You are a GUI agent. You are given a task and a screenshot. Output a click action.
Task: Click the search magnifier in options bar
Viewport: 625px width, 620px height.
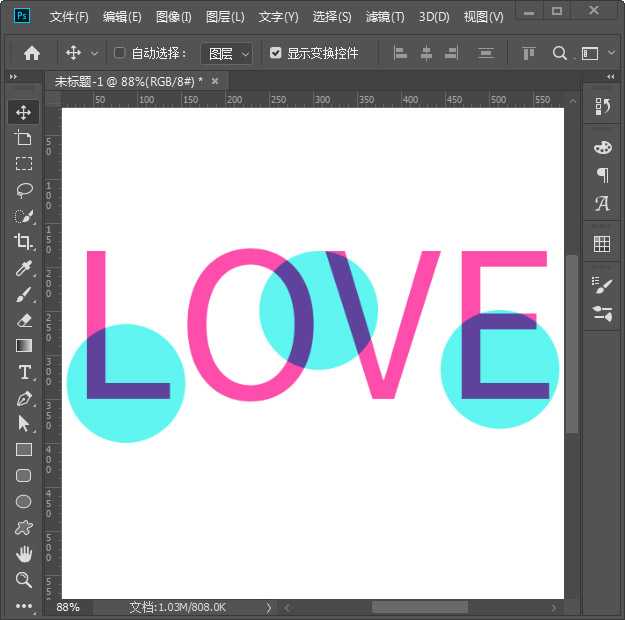click(560, 53)
